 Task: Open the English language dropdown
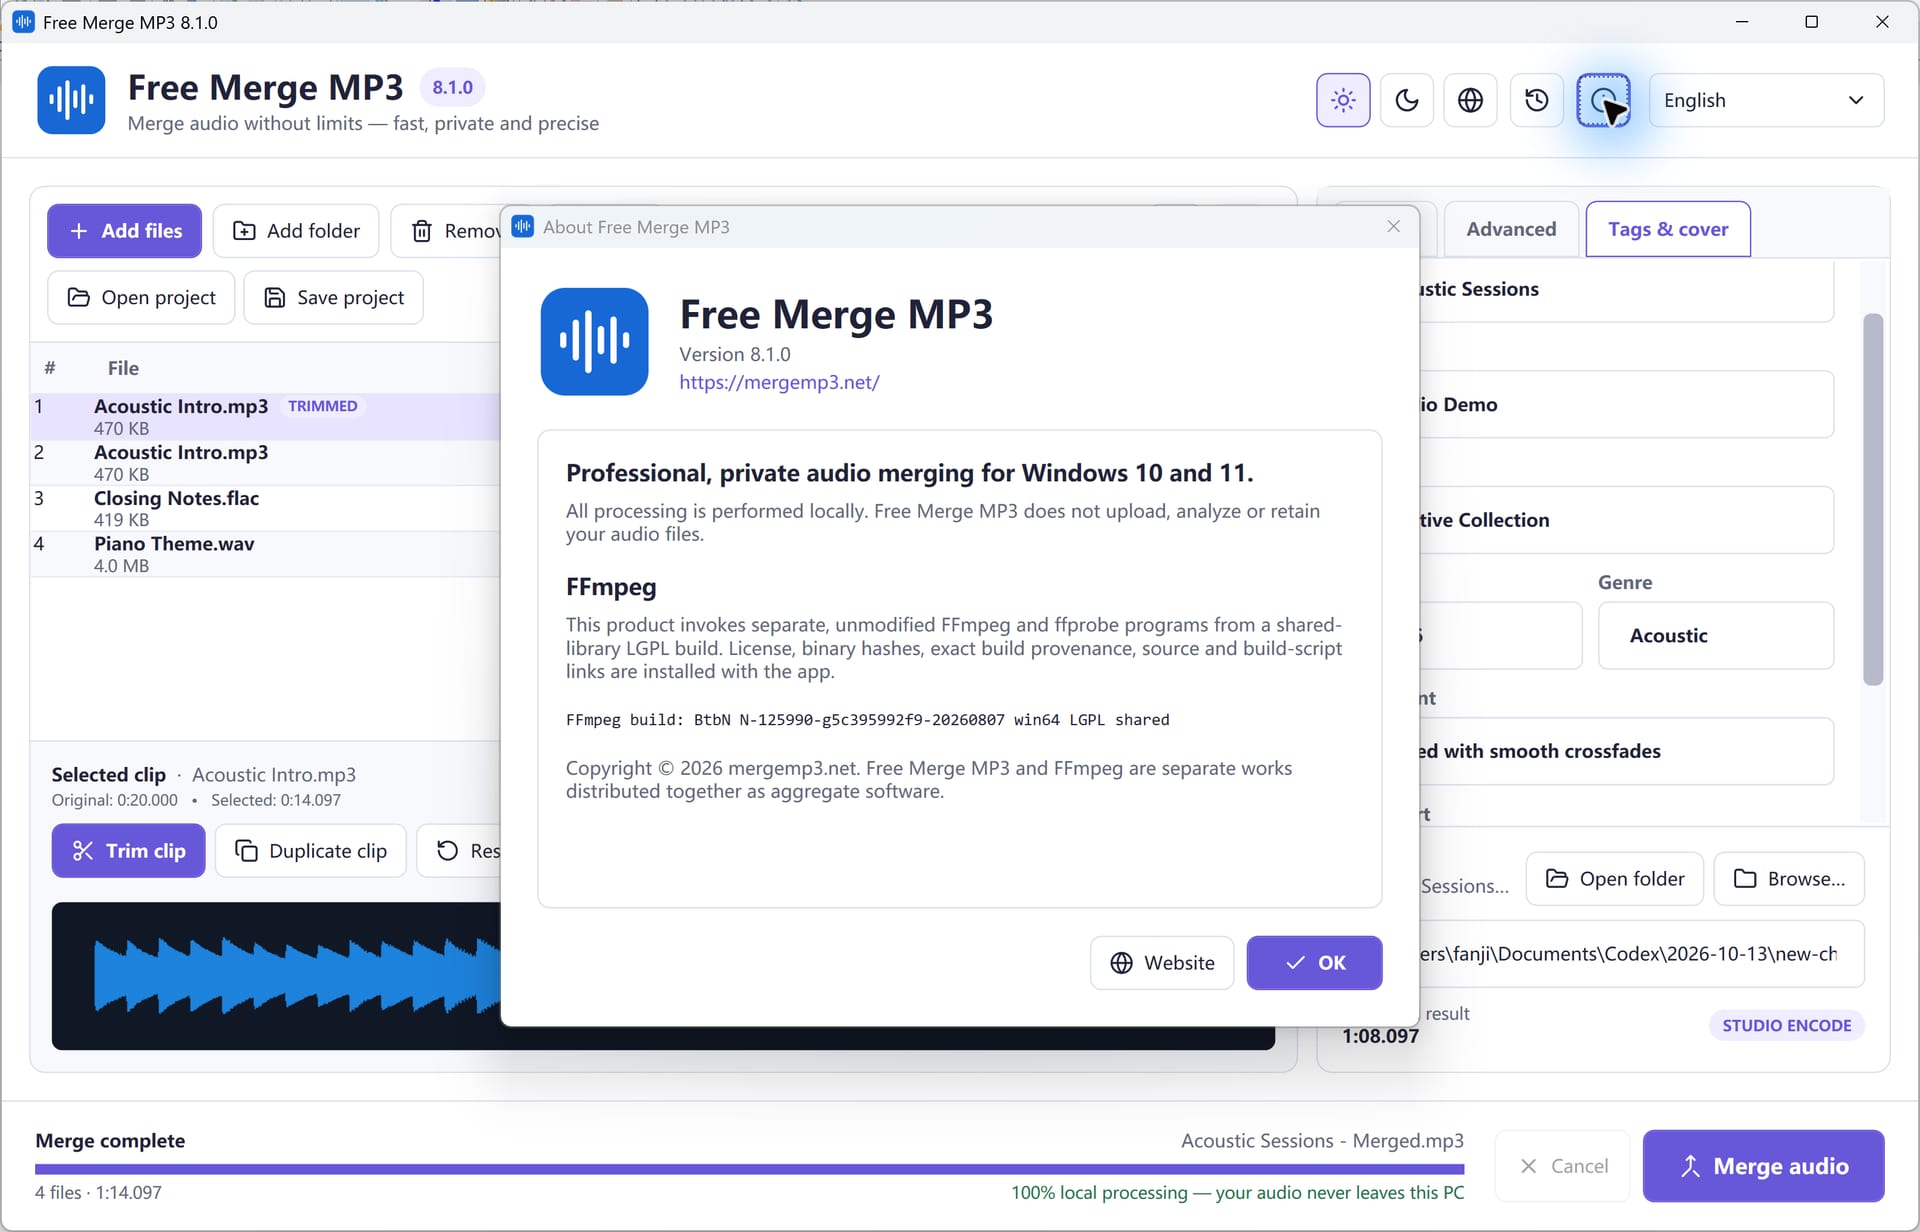[1766, 100]
